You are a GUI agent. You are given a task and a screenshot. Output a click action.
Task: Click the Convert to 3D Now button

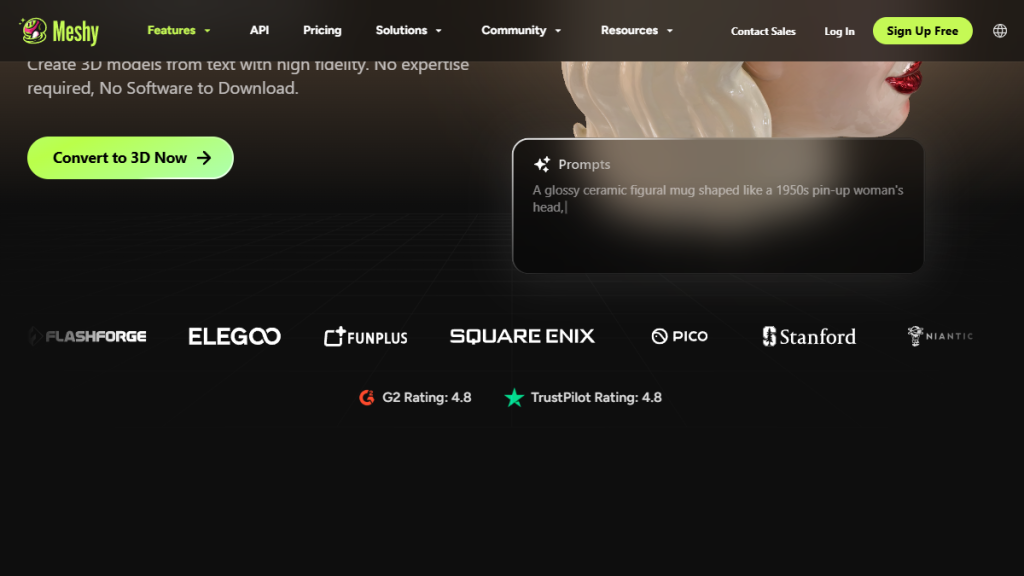coord(131,158)
